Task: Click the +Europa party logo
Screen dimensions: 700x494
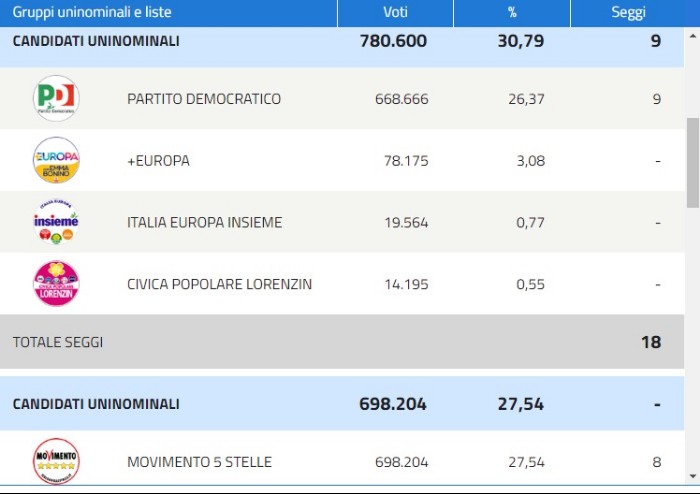Action: [56, 160]
